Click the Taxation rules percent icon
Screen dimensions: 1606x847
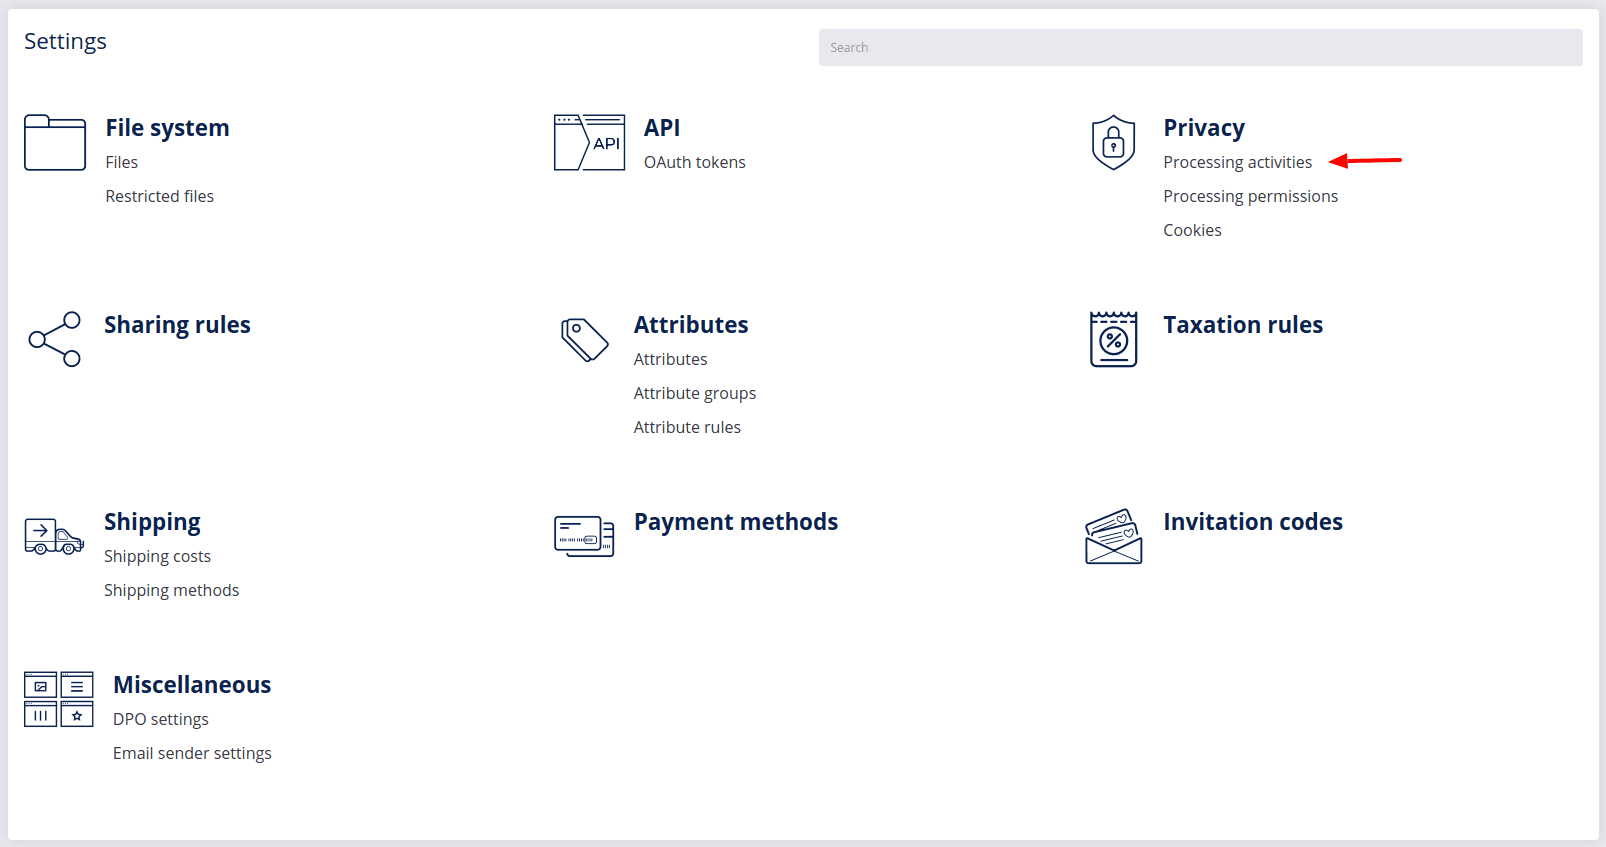(1113, 339)
